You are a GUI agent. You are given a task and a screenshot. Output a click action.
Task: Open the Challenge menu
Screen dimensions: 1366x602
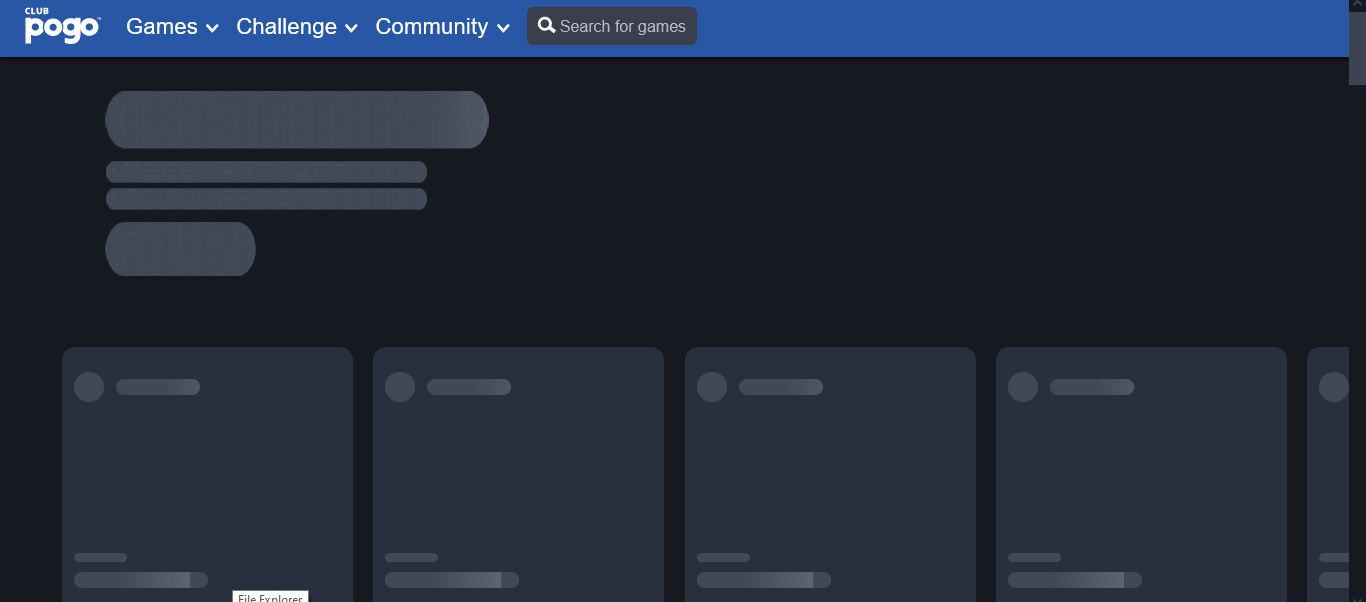(x=286, y=27)
